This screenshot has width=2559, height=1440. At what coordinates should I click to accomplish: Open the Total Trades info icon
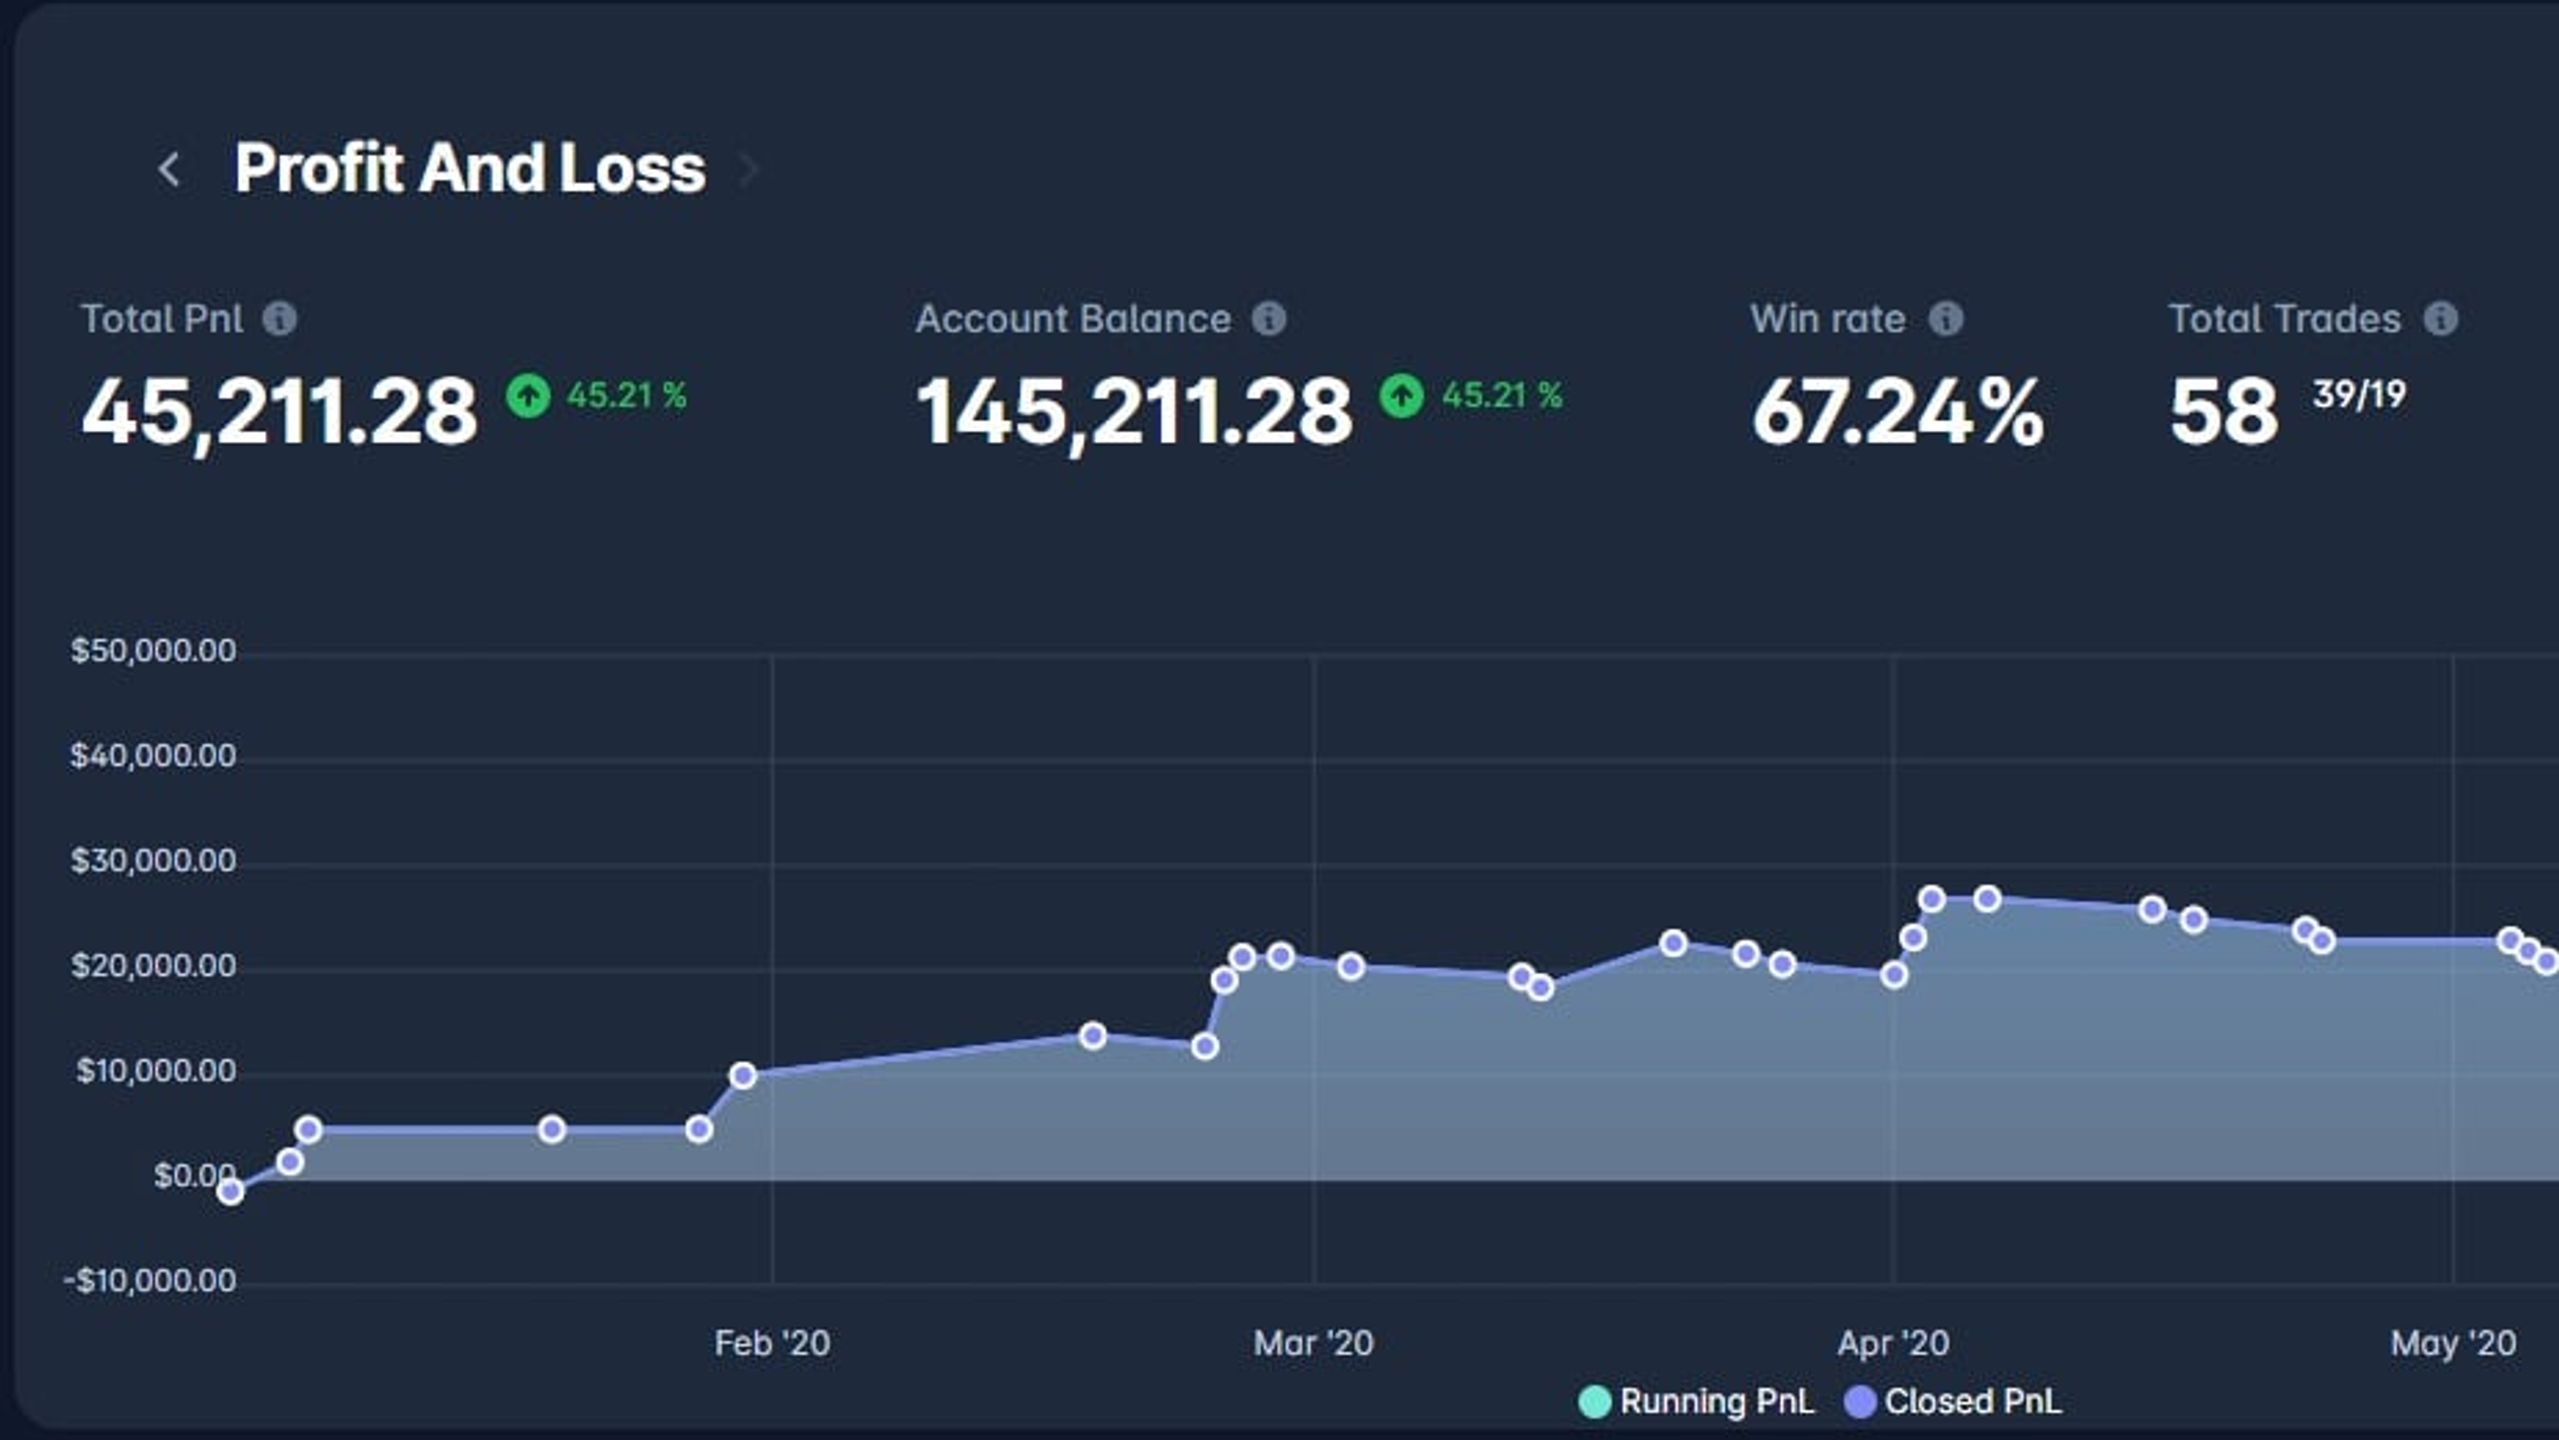pos(2440,319)
